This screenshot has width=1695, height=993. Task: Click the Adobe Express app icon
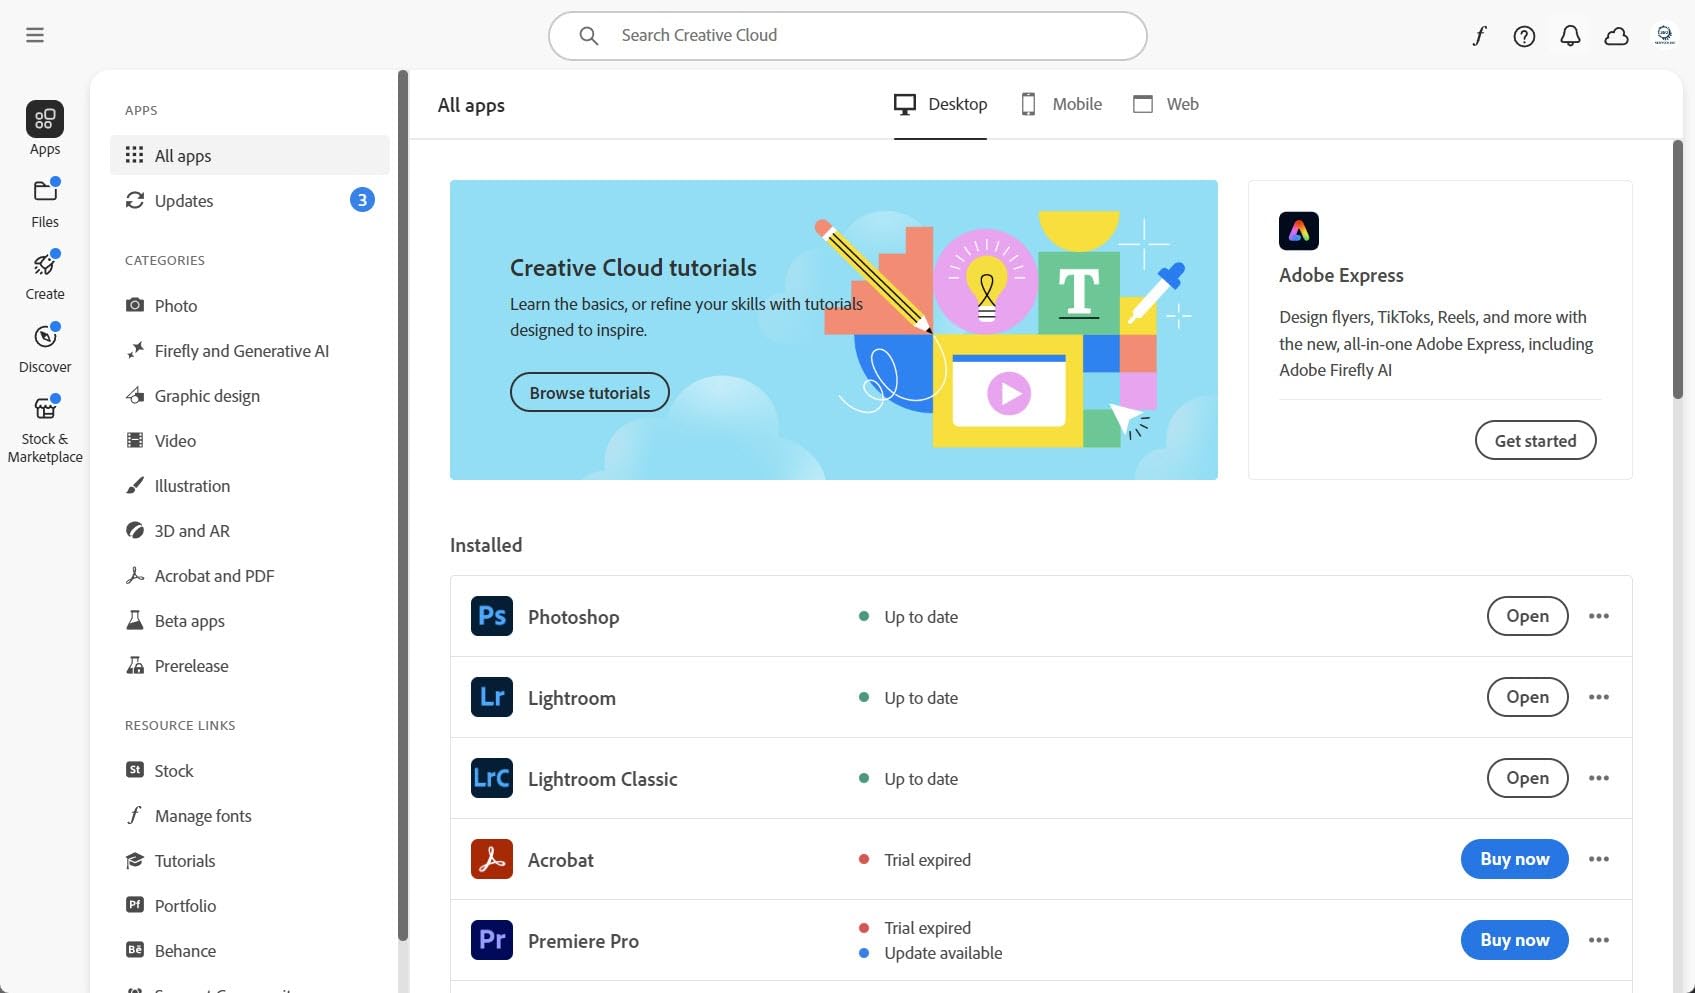click(x=1298, y=231)
